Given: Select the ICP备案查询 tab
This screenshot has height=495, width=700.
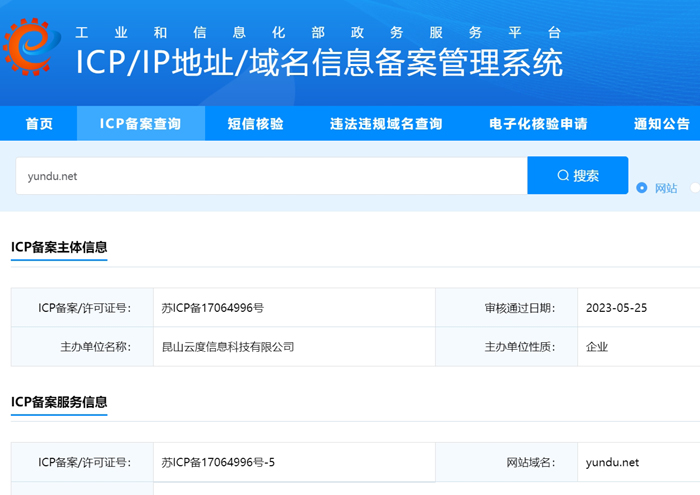Looking at the screenshot, I should (141, 124).
